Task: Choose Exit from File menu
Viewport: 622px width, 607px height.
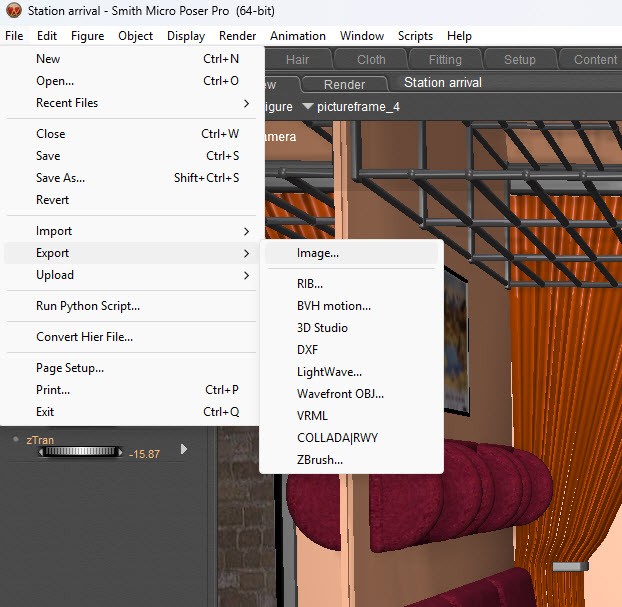Action: 130,412
